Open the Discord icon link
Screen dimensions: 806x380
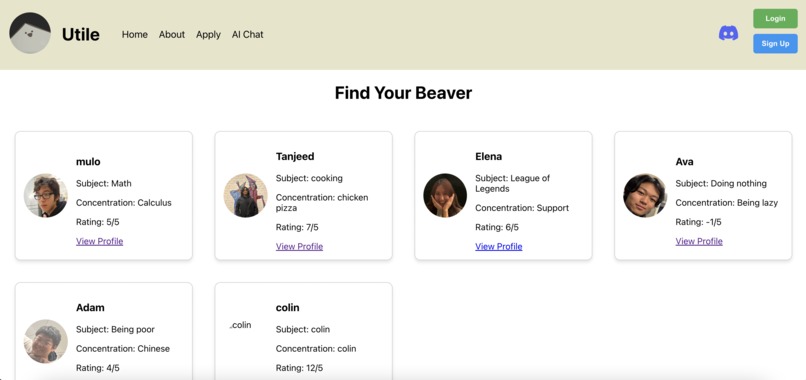[728, 33]
